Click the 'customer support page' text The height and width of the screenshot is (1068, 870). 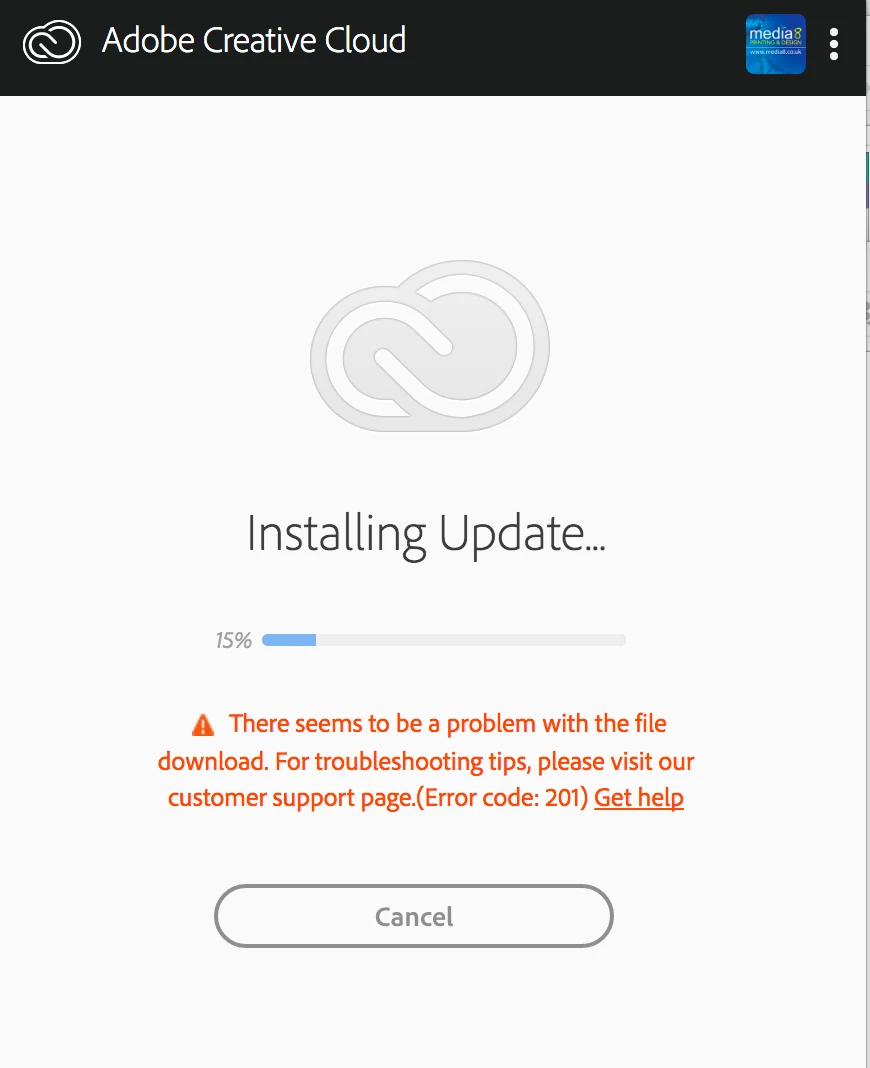click(291, 798)
